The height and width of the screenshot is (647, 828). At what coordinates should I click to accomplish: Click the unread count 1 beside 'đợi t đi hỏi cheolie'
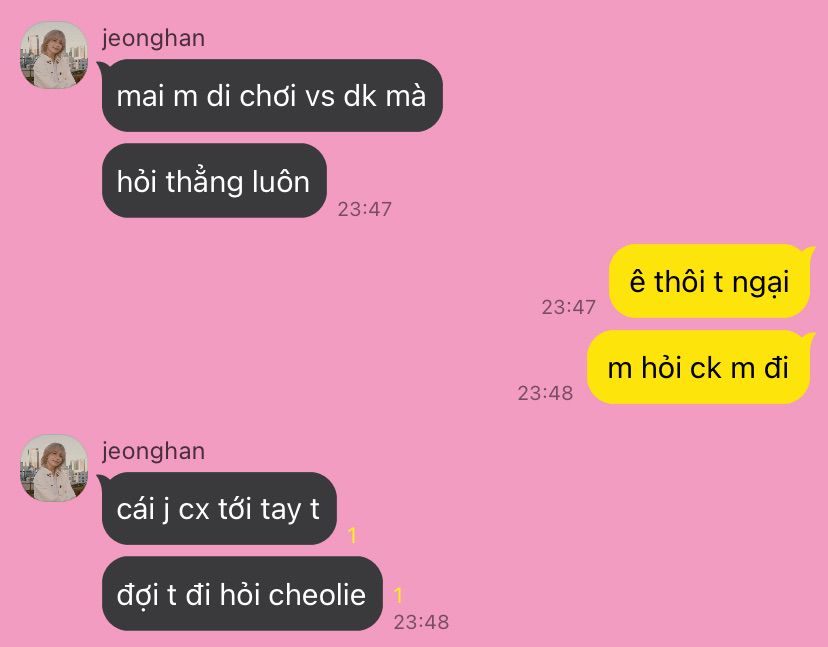398,596
